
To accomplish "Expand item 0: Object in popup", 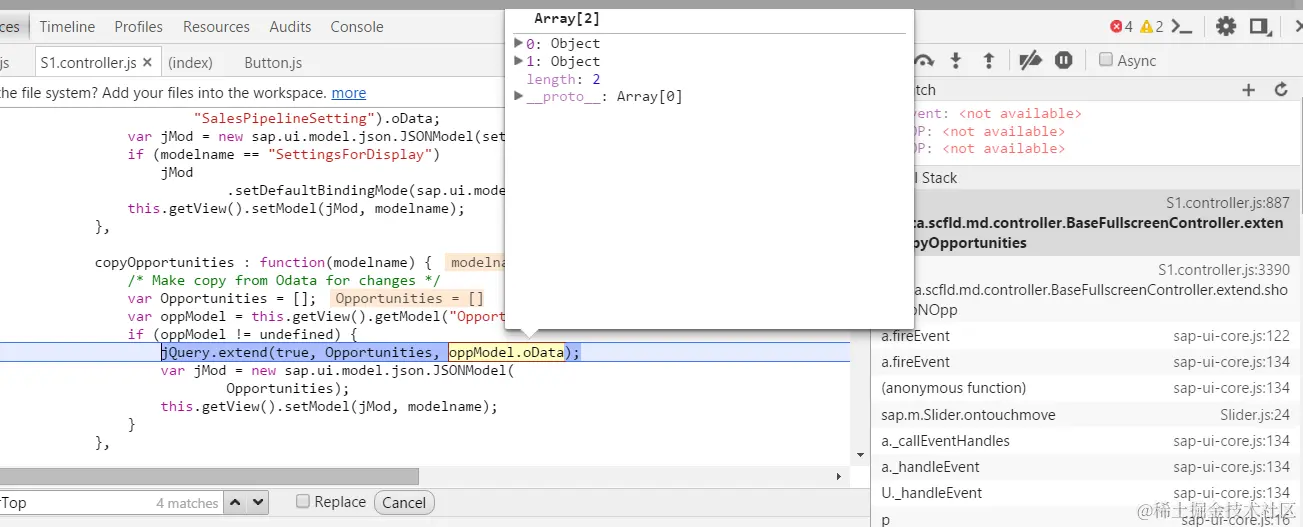I will [518, 43].
